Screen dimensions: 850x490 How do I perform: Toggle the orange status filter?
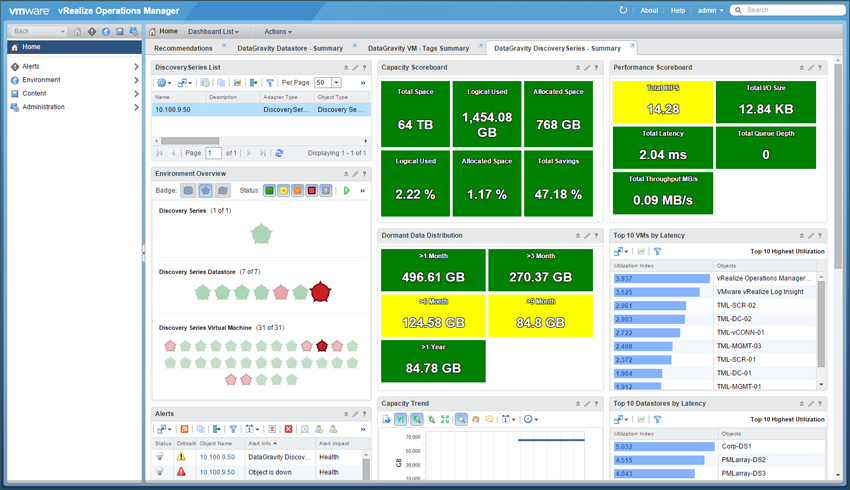pyautogui.click(x=298, y=190)
